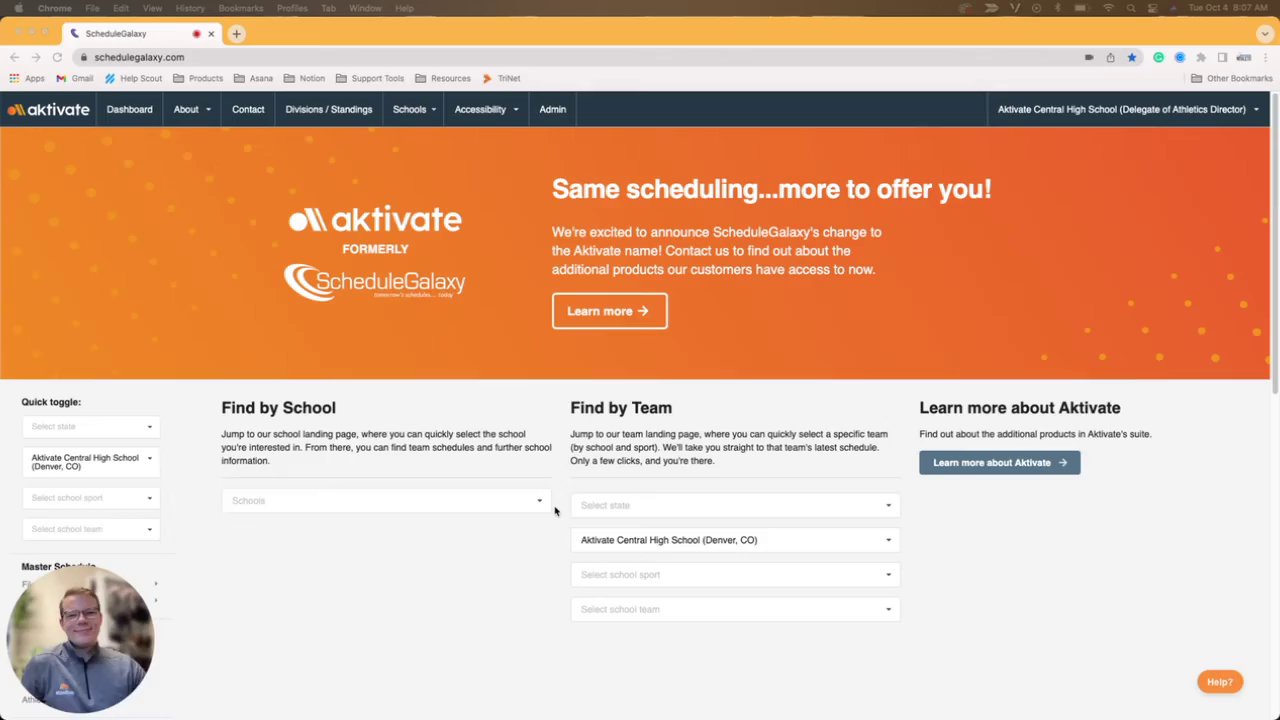Image resolution: width=1280 pixels, height=720 pixels.
Task: Go to Dashboard in the navbar
Action: coord(130,109)
